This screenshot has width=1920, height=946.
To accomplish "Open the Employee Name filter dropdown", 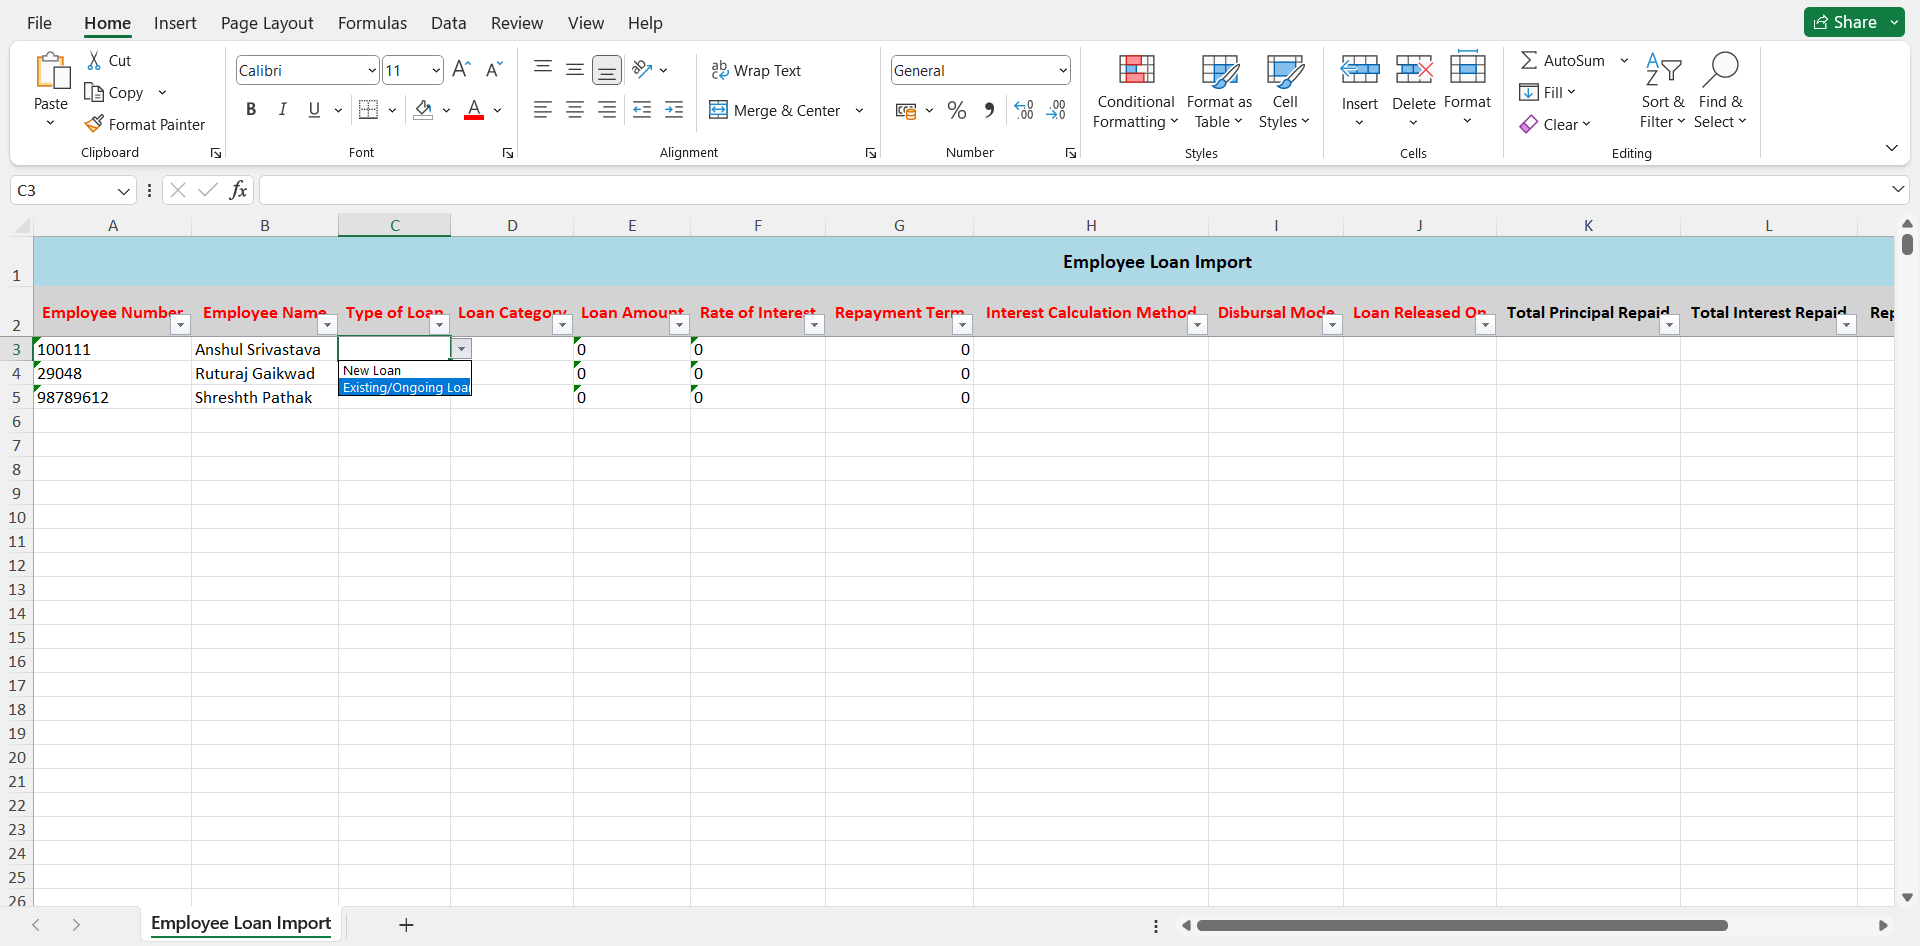I will pyautogui.click(x=327, y=325).
